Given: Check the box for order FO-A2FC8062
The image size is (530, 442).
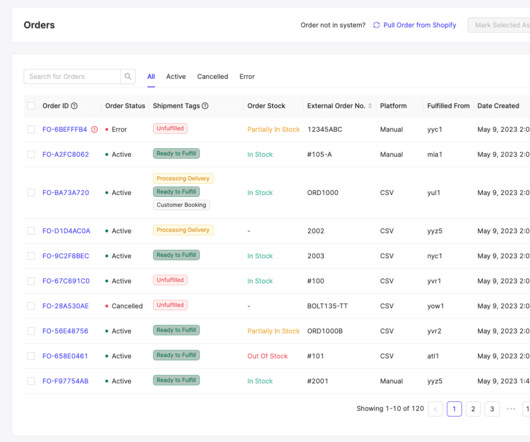Looking at the screenshot, I should point(31,154).
